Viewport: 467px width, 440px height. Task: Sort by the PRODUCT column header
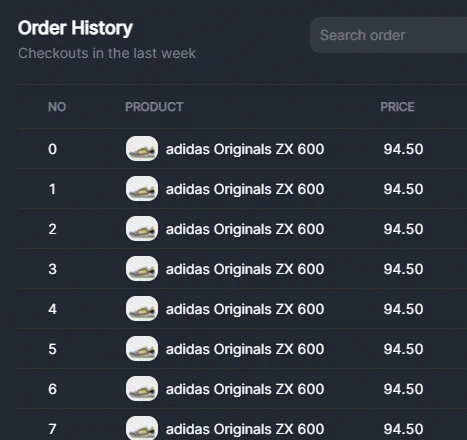pos(154,107)
